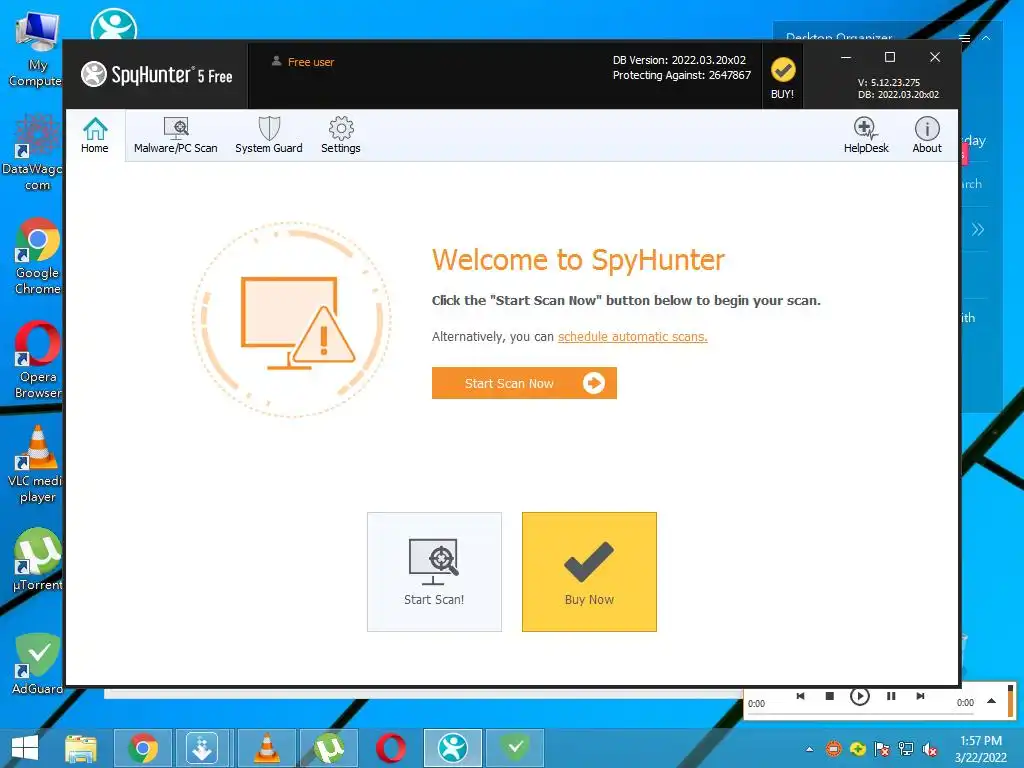This screenshot has height=768, width=1024.
Task: Open the About info page
Action: pos(927,135)
